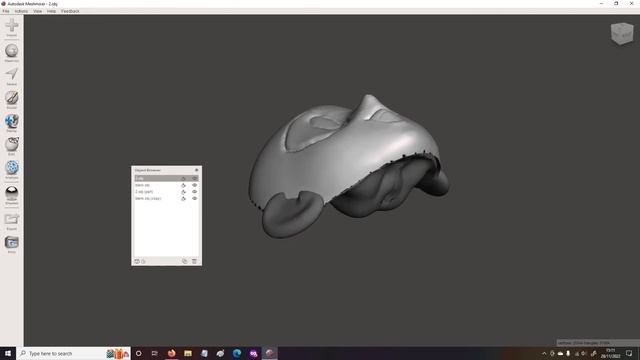The height and width of the screenshot is (360, 640).
Task: Open the Import tool
Action: (11, 27)
